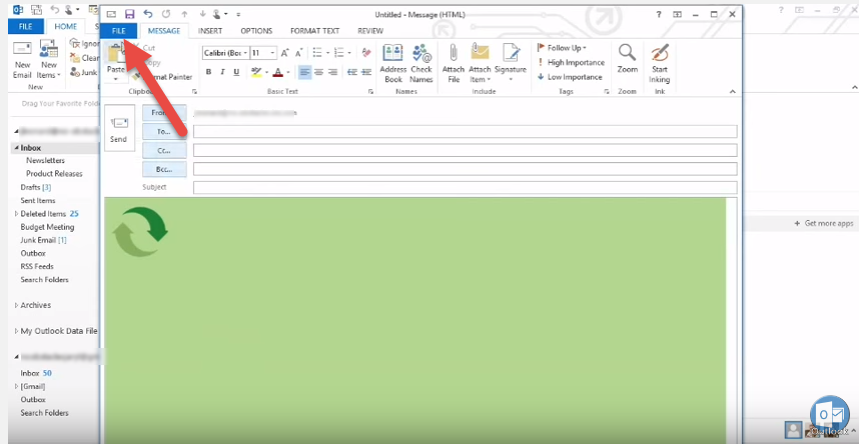Select the Product Releases folder
This screenshot has width=859, height=444.
54,174
